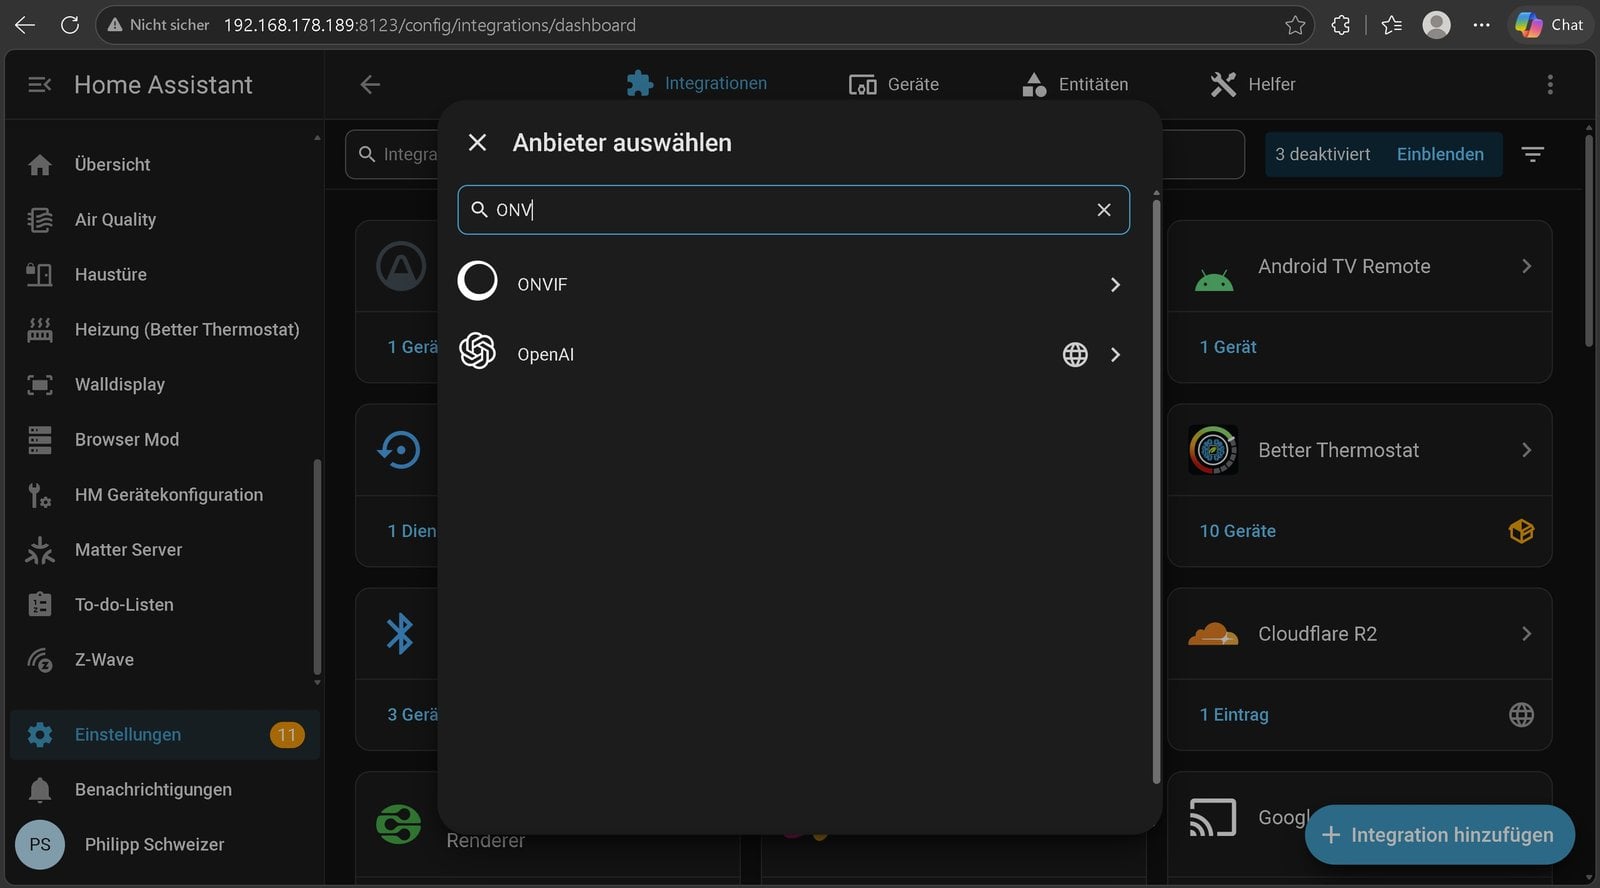Click the Matter Server icon in sidebar
Image resolution: width=1600 pixels, height=888 pixels.
[40, 550]
